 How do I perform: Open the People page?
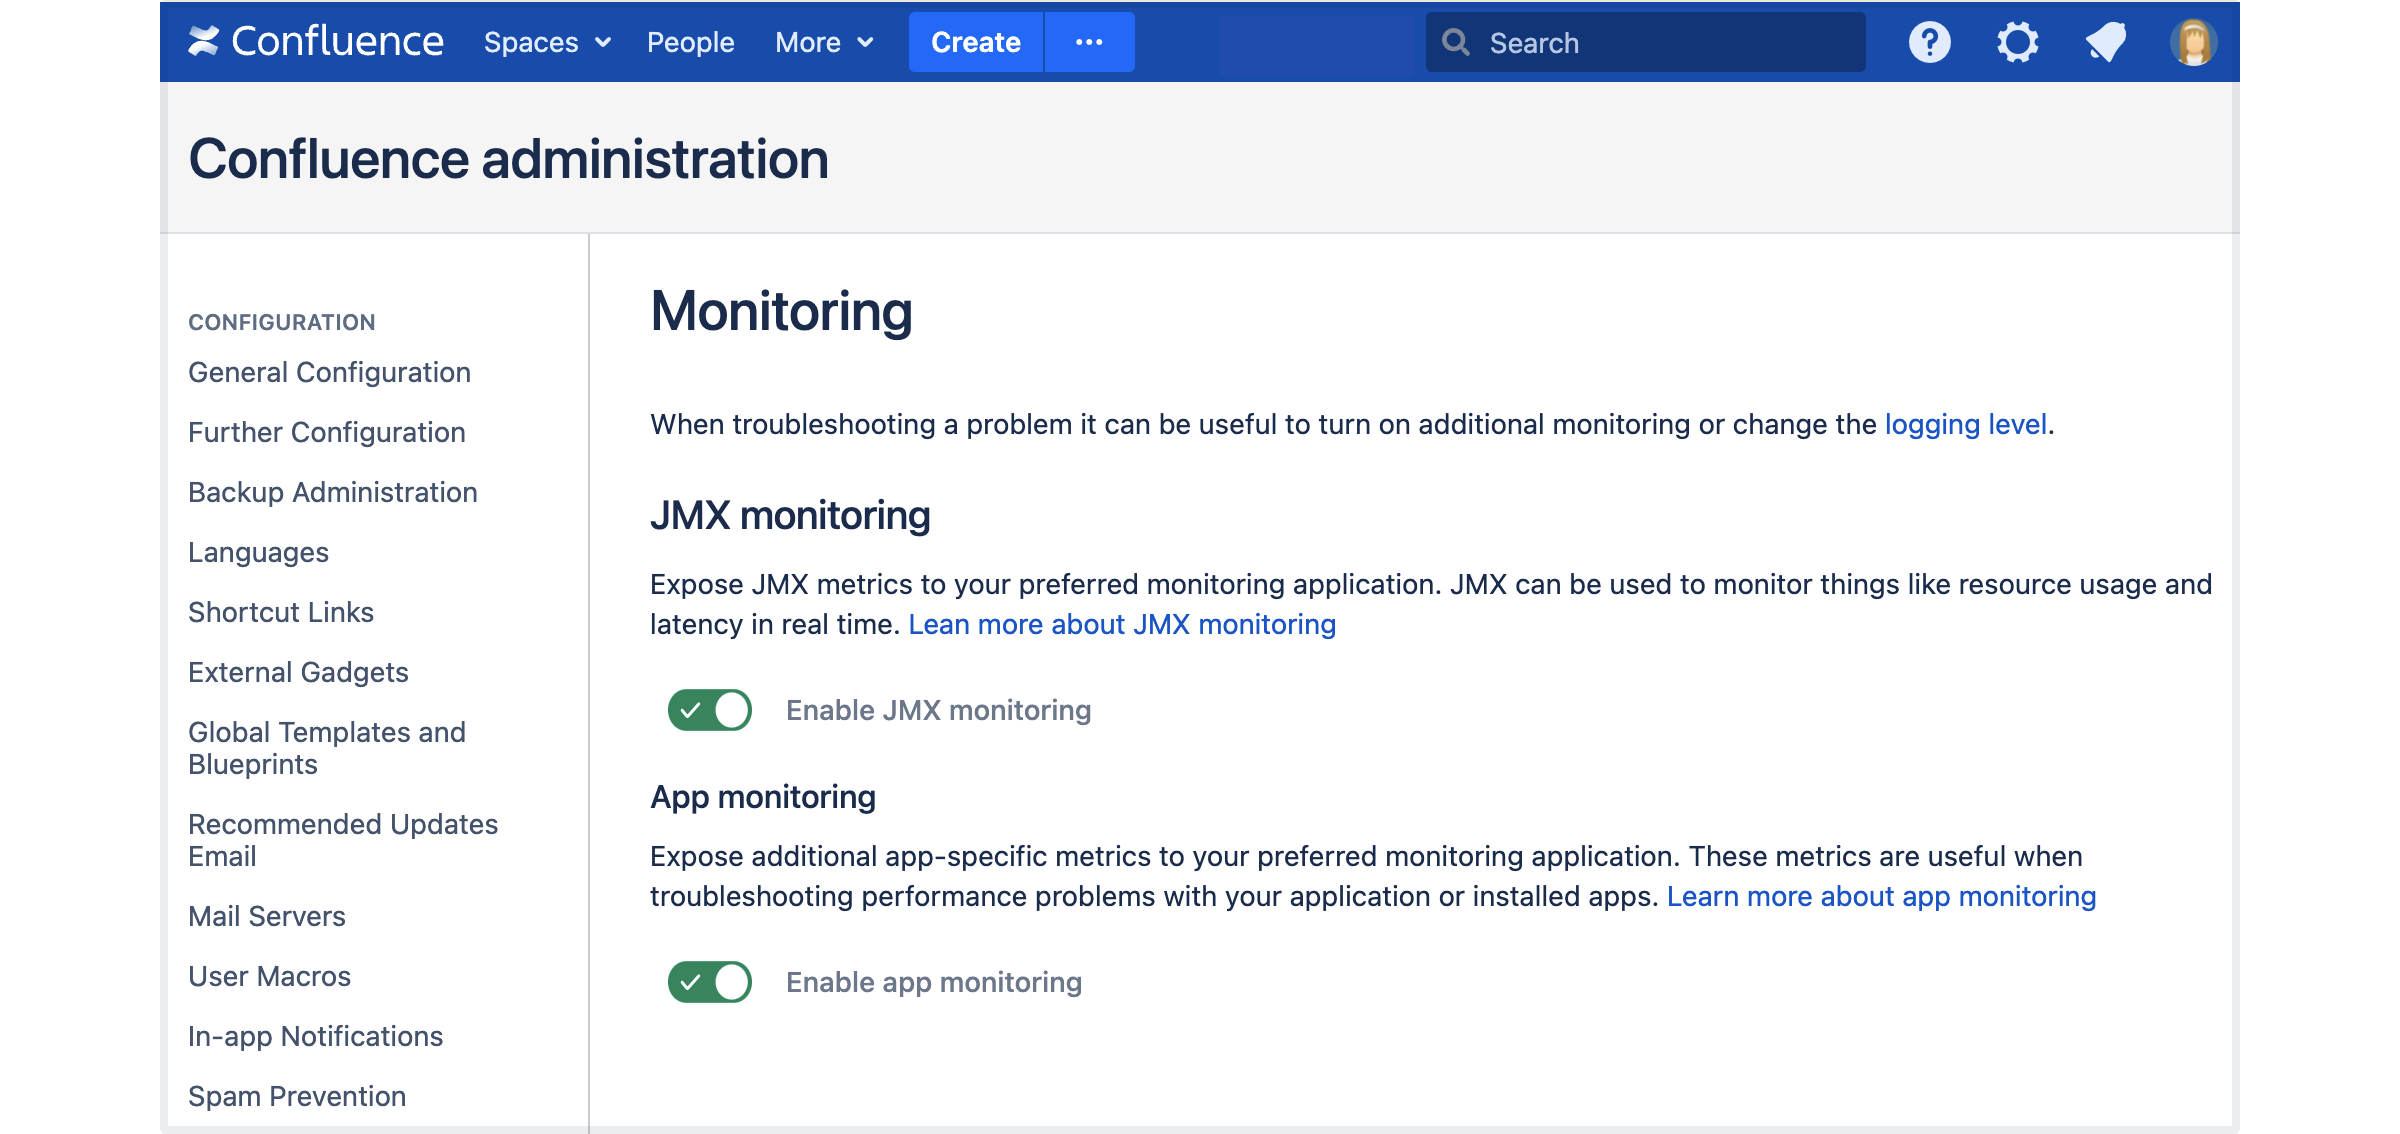690,42
